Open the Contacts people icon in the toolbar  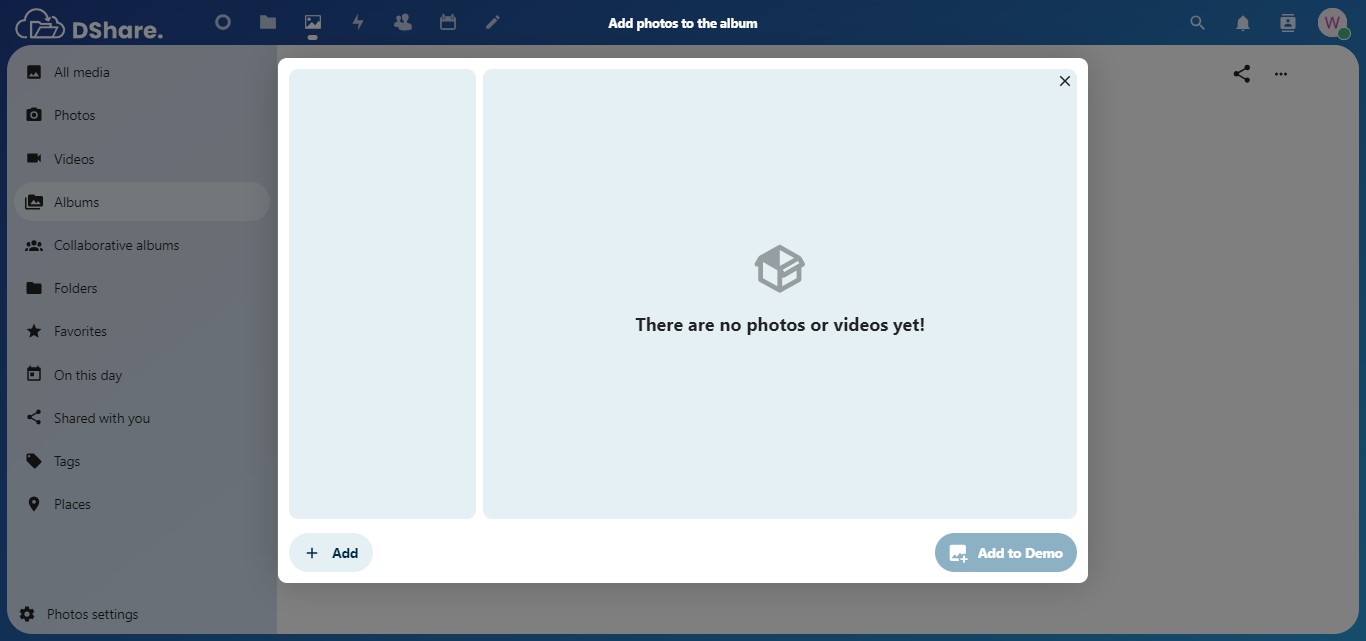coord(403,23)
